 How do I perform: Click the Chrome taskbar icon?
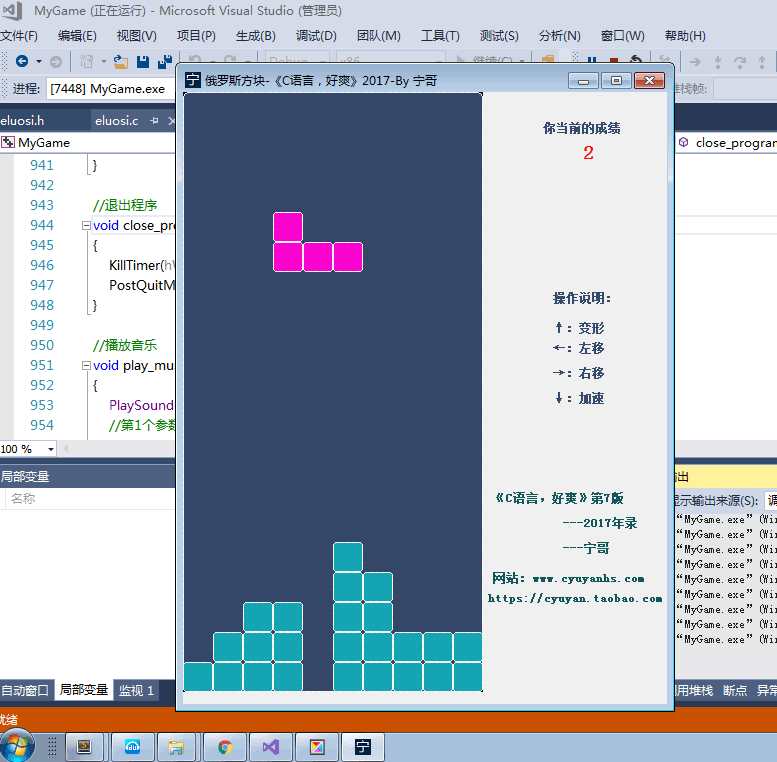point(225,747)
